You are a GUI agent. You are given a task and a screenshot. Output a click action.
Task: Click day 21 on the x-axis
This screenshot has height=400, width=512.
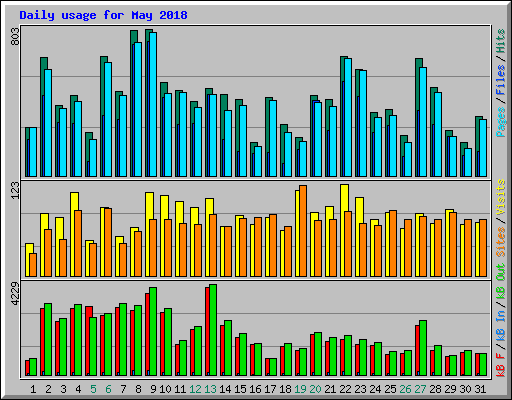[x=330, y=389]
